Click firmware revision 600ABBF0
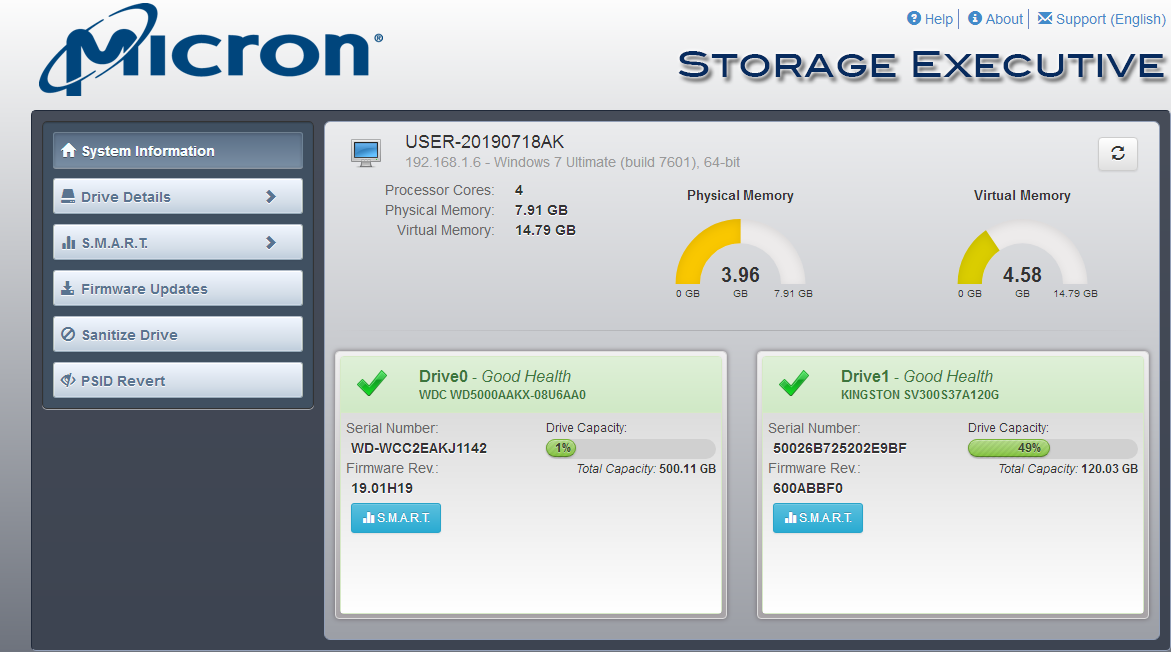Screen dimensions: 1171x652 coord(808,488)
